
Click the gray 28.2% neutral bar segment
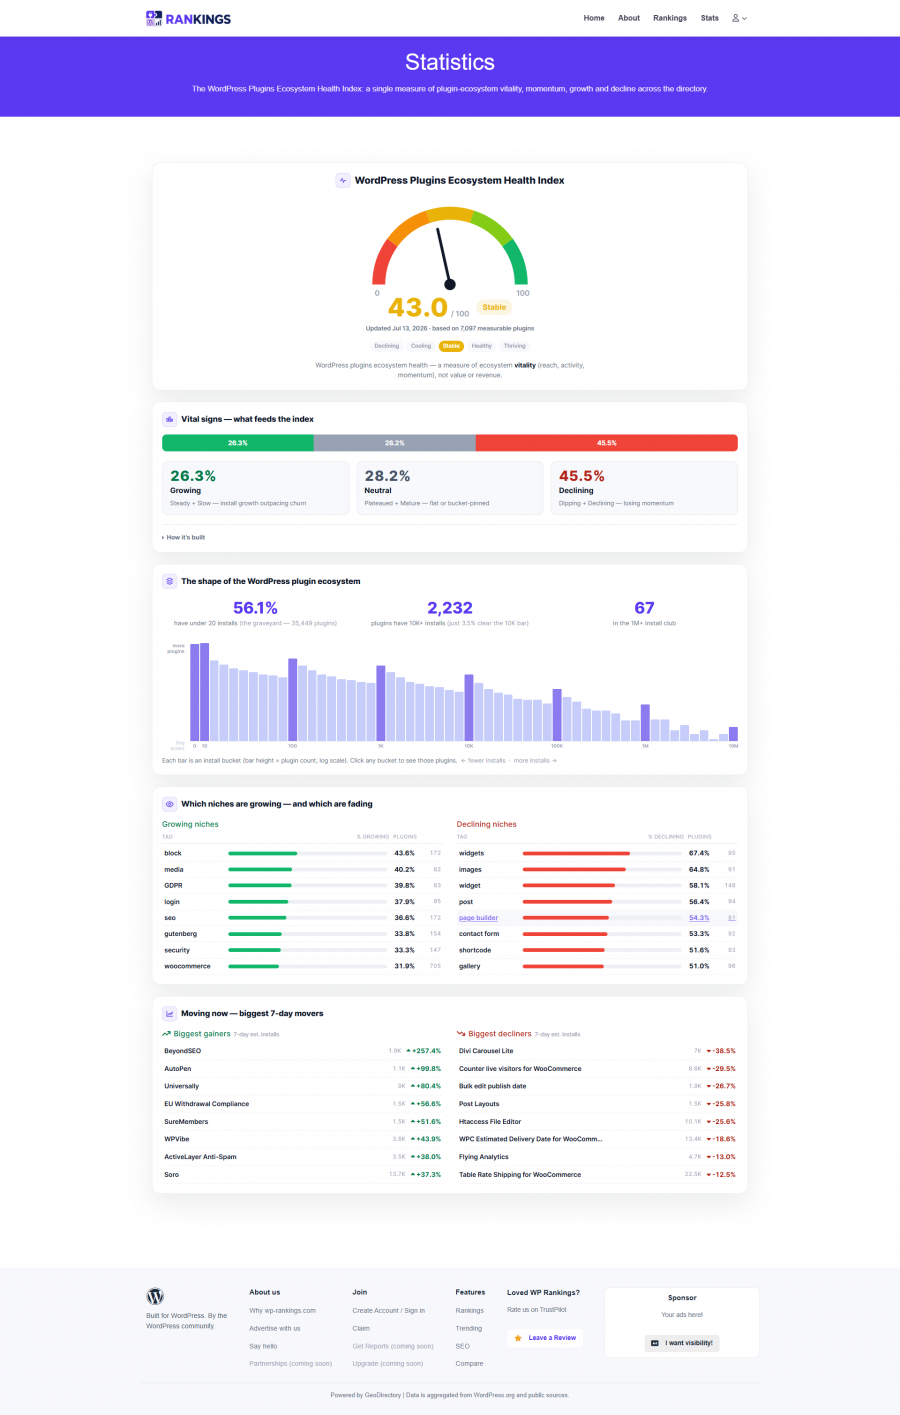(395, 443)
